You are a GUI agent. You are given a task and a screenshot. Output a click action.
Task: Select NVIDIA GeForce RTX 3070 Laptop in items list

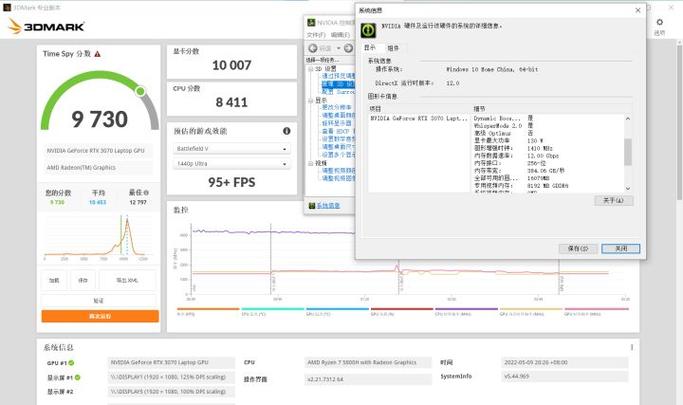pyautogui.click(x=419, y=118)
